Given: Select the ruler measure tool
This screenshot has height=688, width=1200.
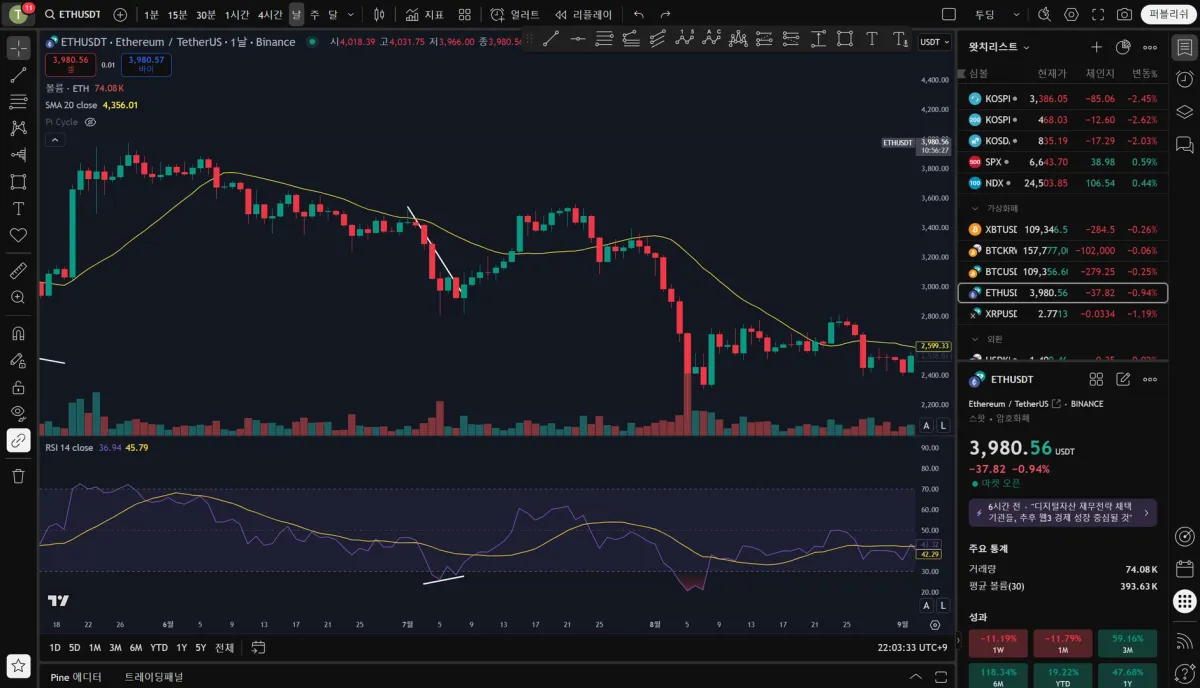Looking at the screenshot, I should pyautogui.click(x=18, y=270).
